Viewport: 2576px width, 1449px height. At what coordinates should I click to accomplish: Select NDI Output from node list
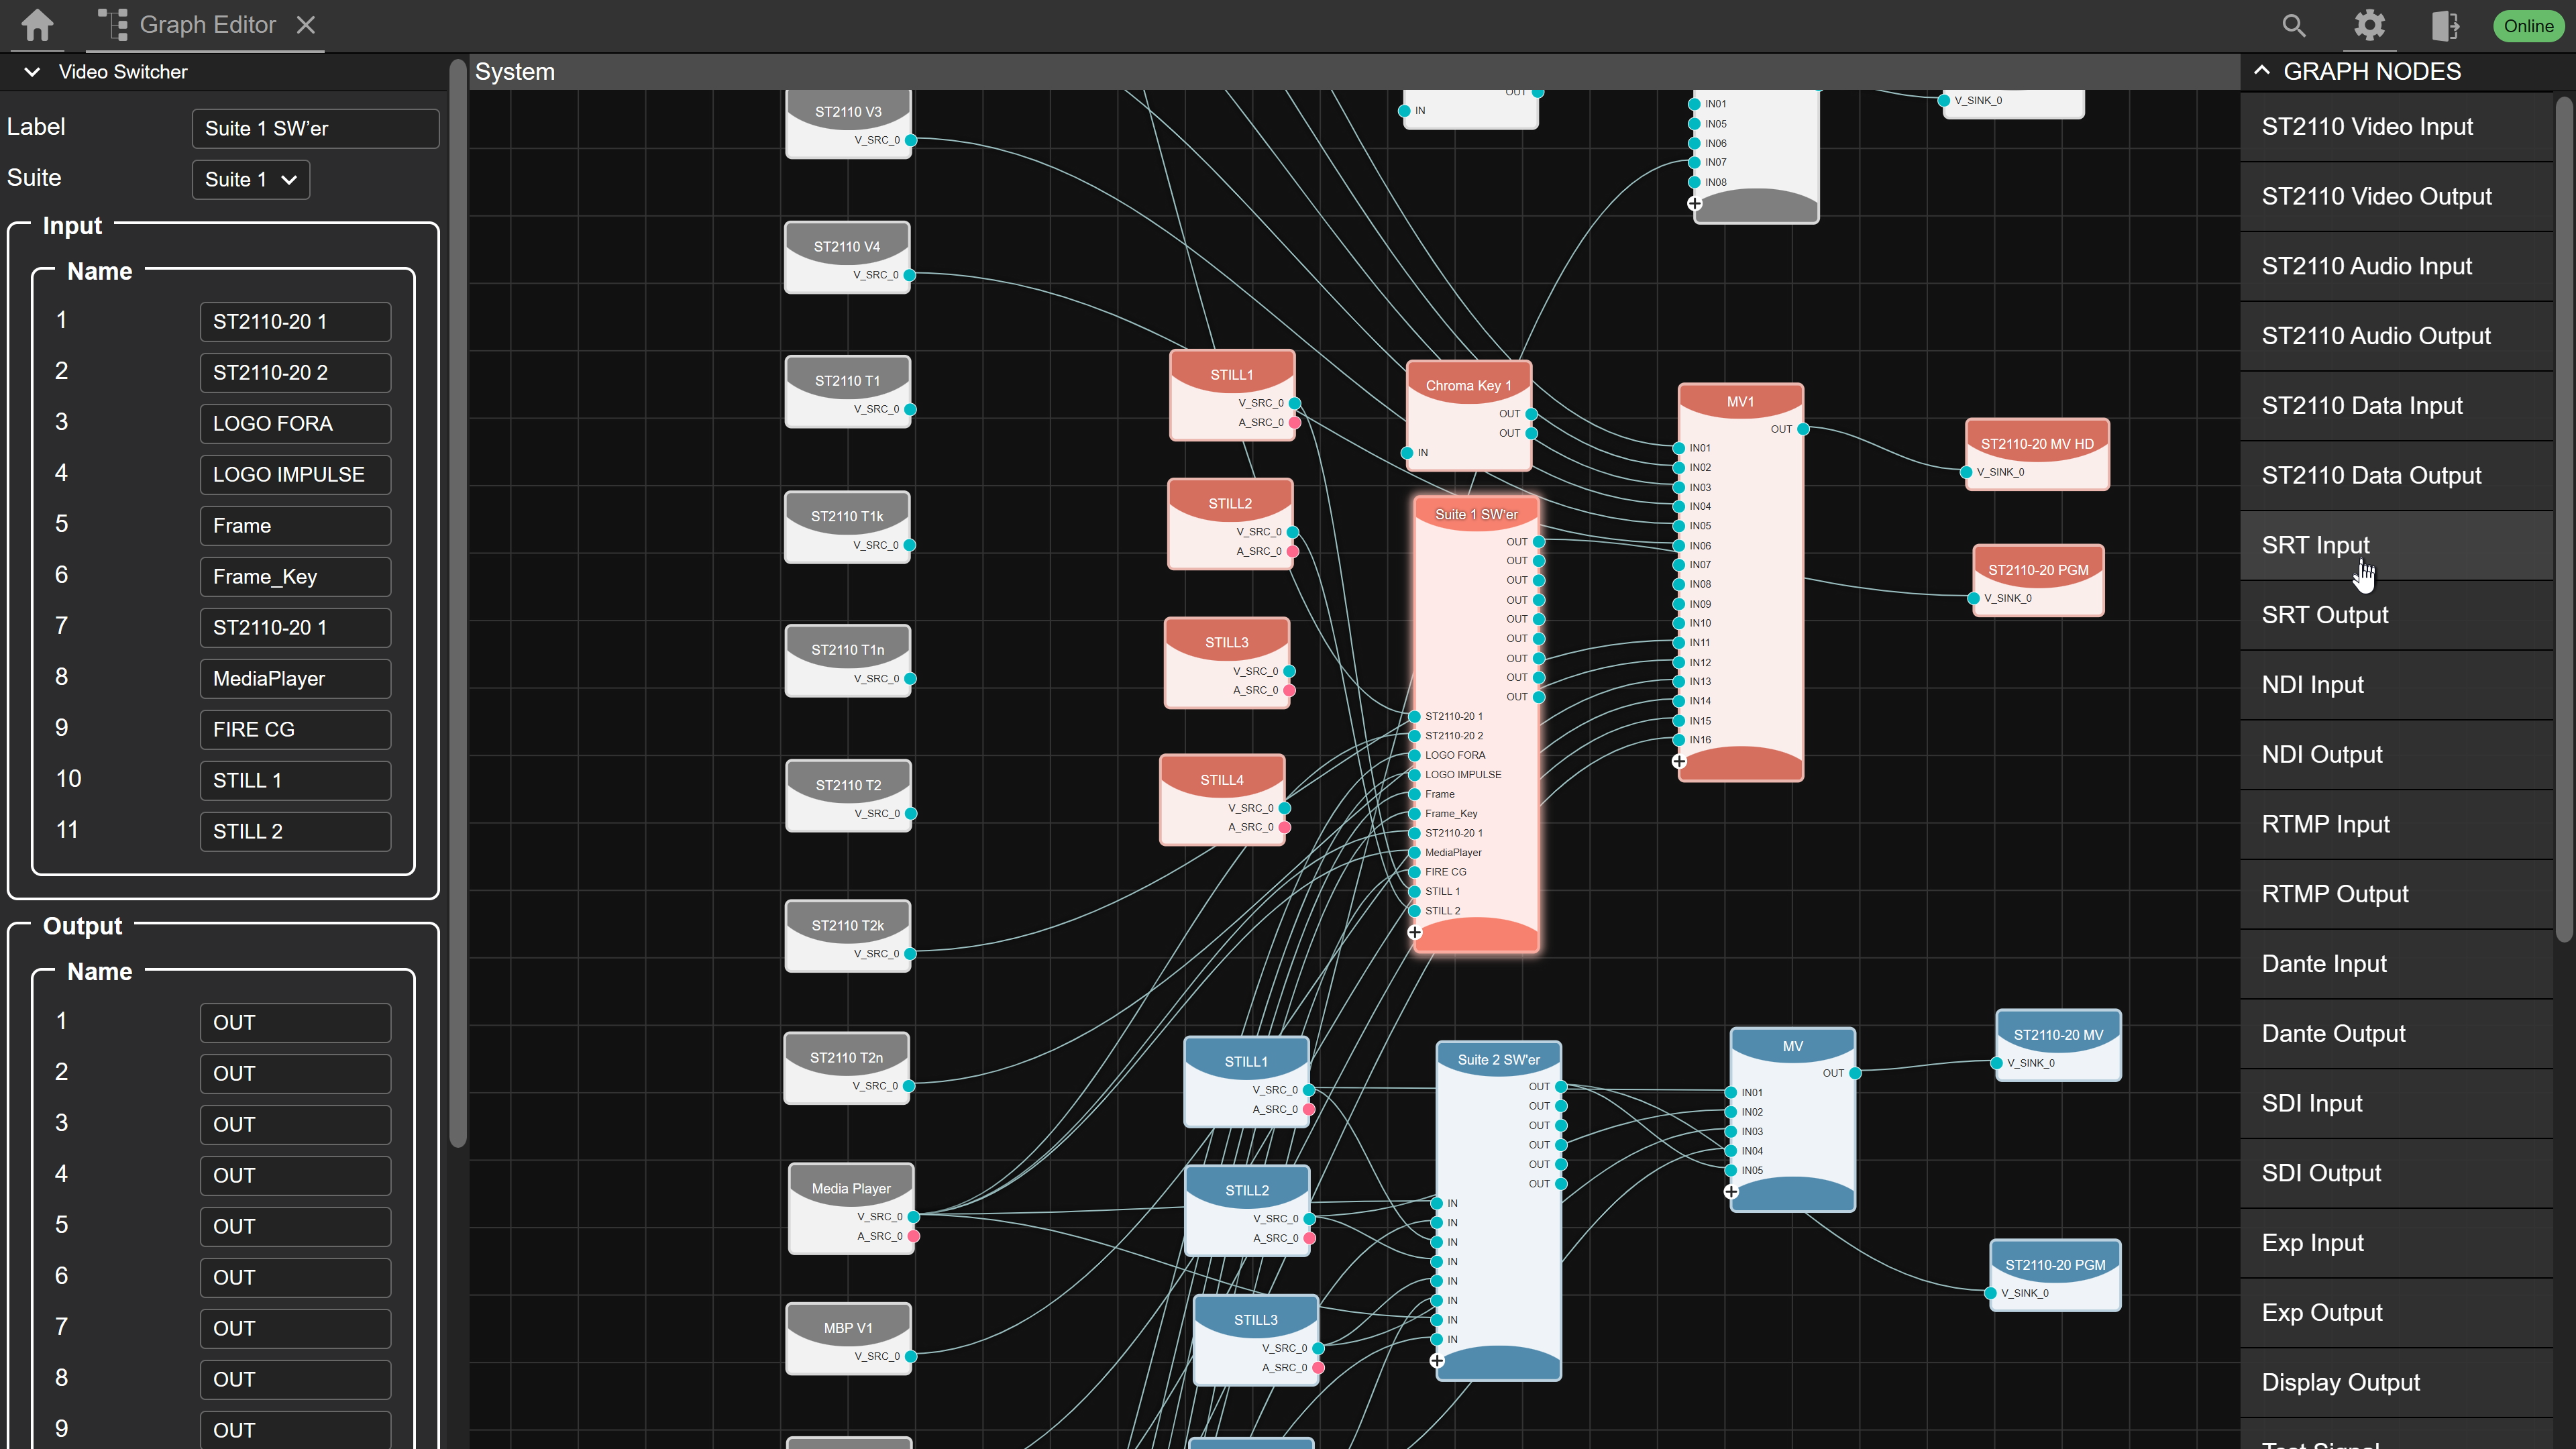pos(2321,754)
